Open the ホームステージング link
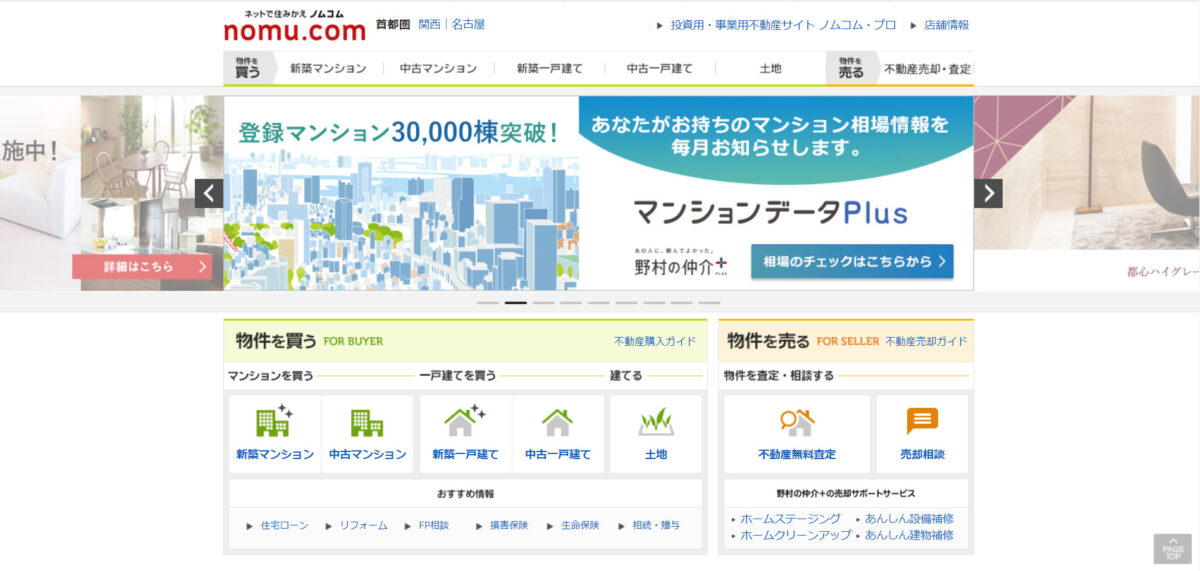1200x571 pixels. pos(791,519)
